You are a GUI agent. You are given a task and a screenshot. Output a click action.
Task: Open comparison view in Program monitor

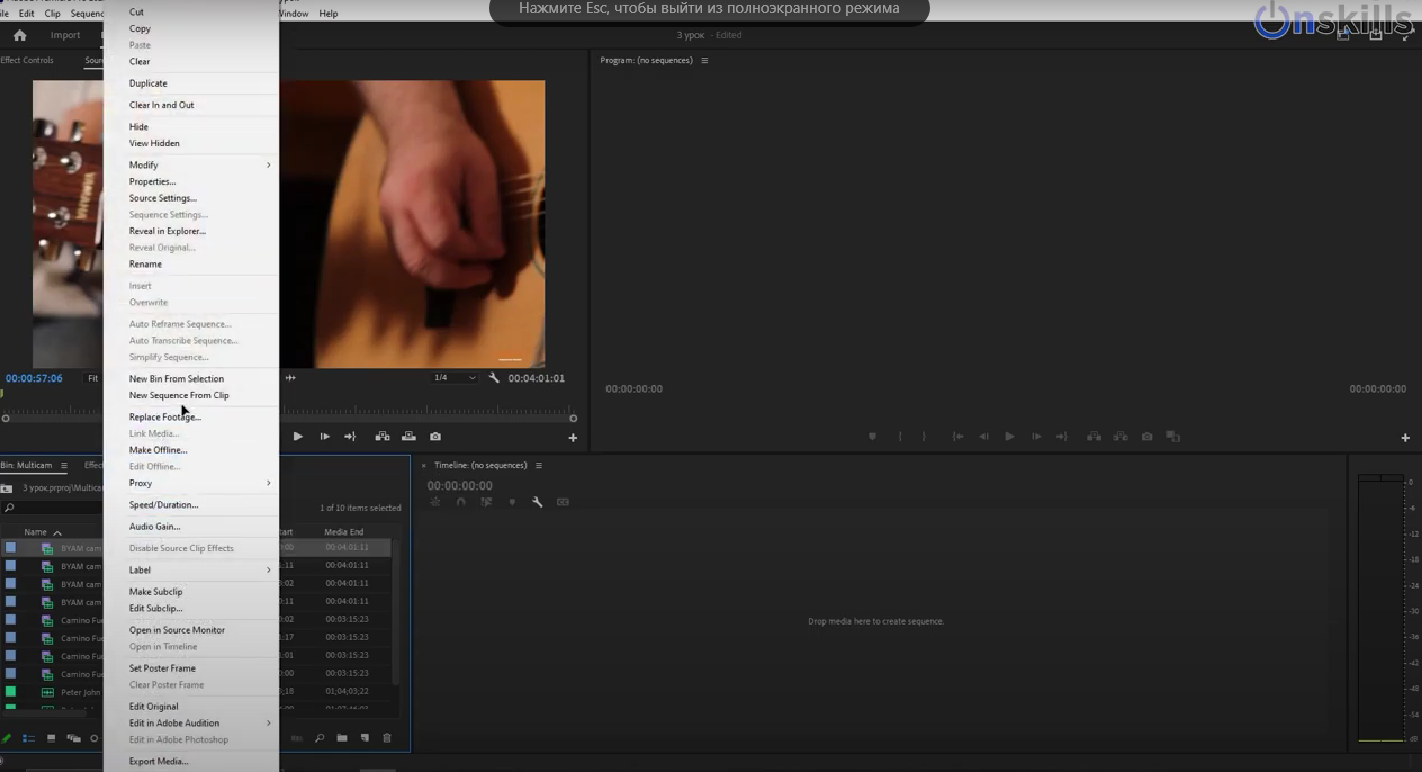1173,436
